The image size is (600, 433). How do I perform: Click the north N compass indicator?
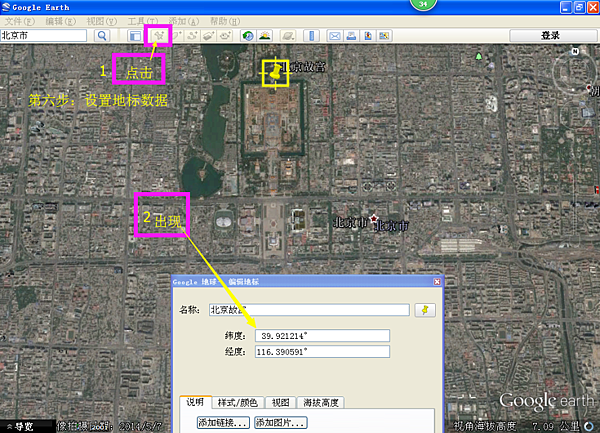[x=575, y=51]
